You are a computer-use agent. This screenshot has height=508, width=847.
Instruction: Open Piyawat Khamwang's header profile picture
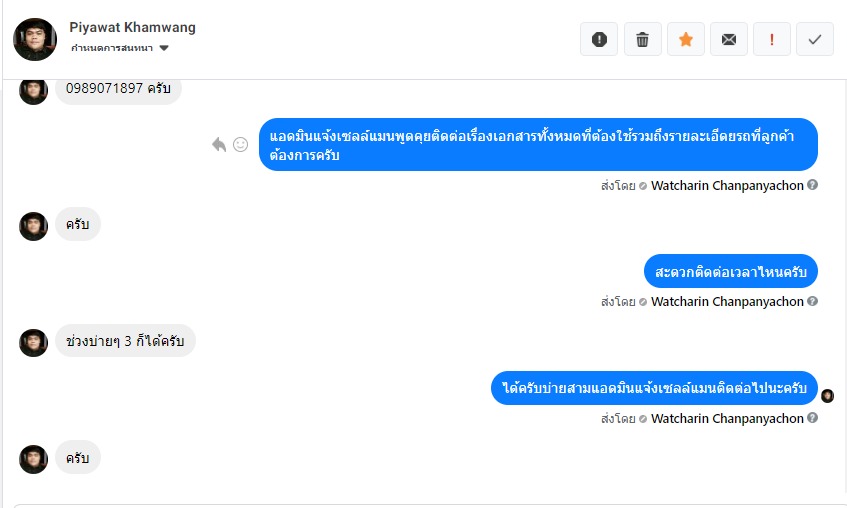pyautogui.click(x=34, y=39)
